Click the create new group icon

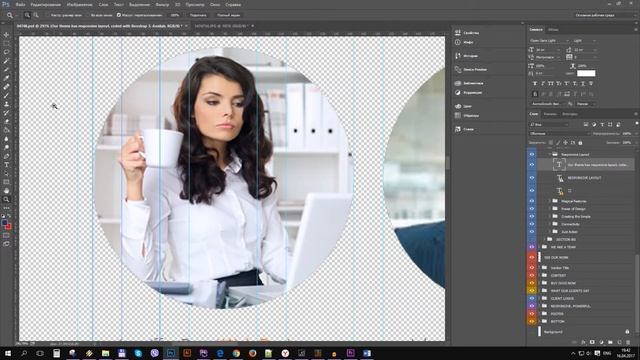point(610,342)
